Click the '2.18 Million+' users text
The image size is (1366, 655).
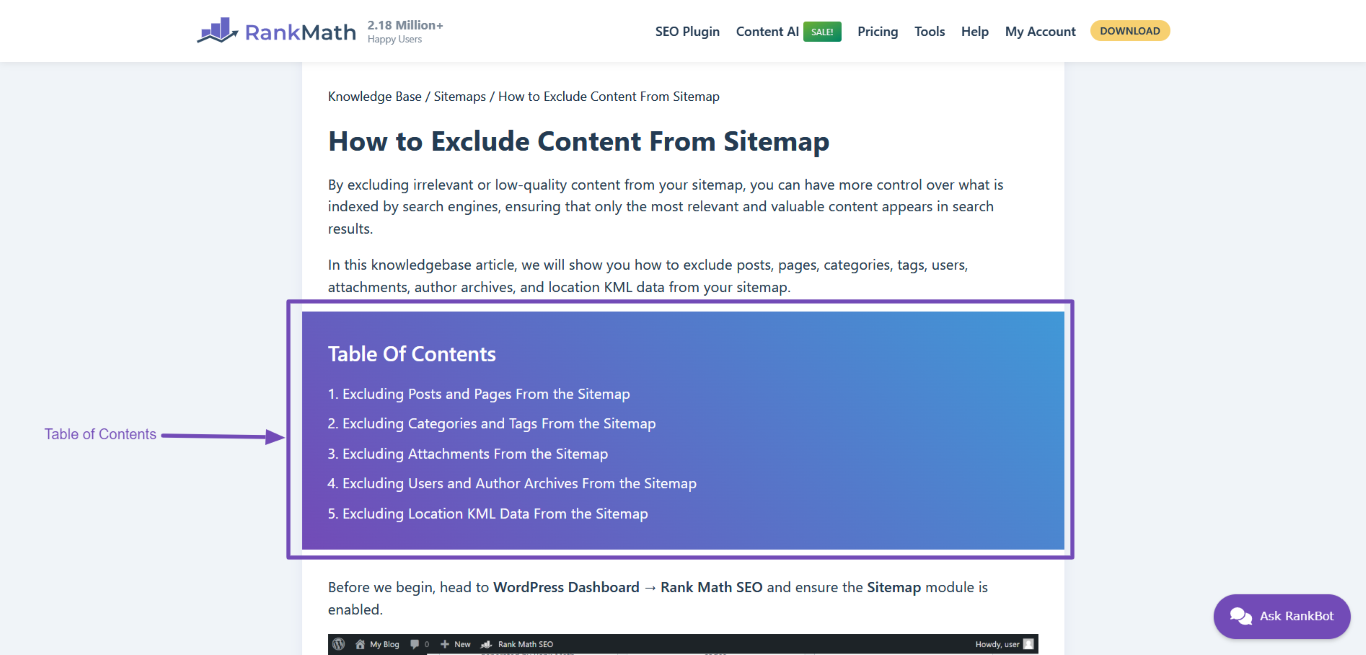click(x=405, y=24)
